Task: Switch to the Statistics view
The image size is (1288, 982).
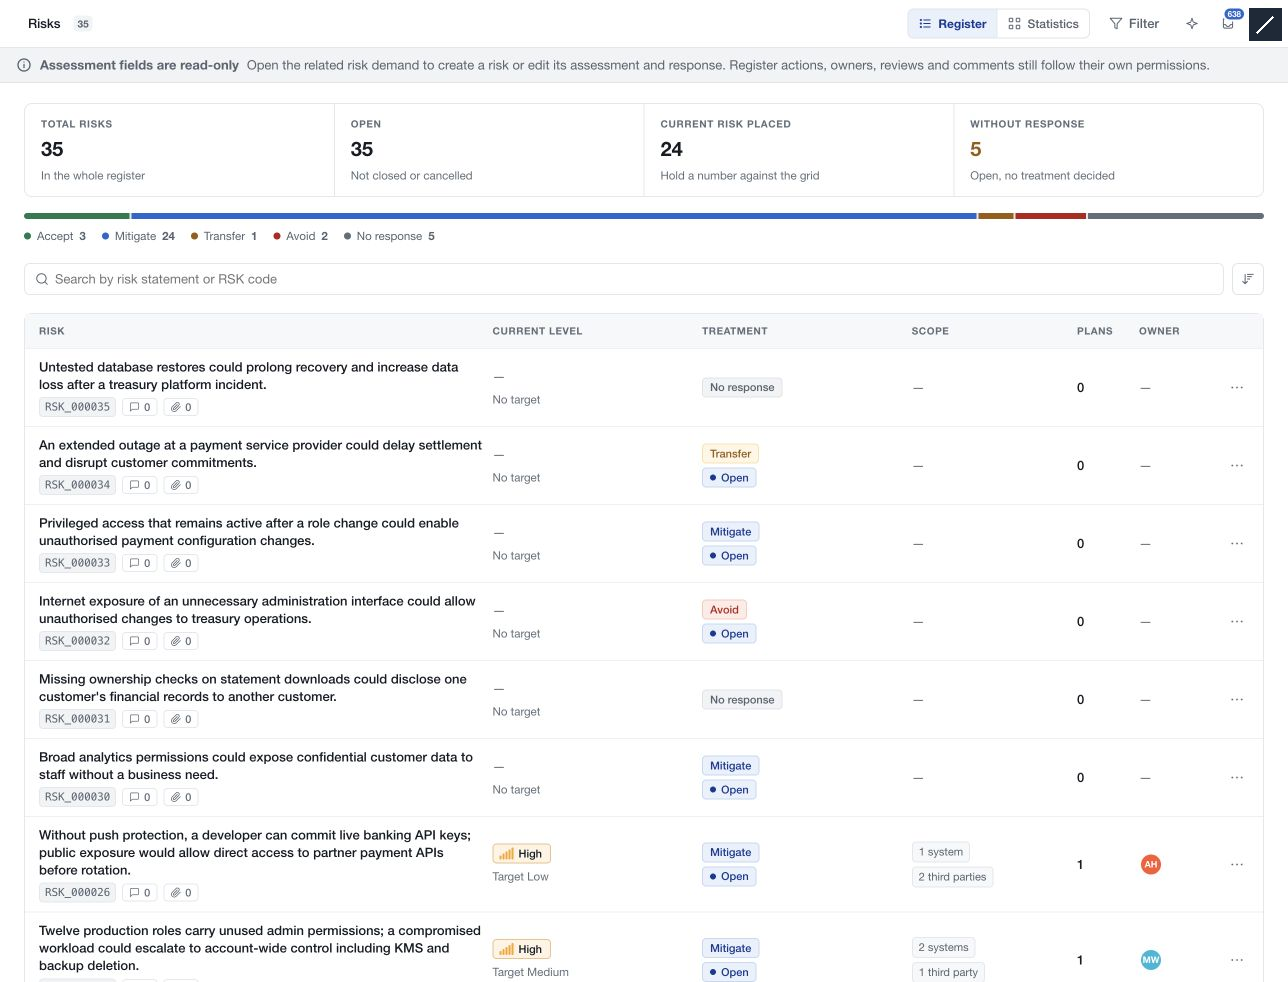Action: (1043, 24)
